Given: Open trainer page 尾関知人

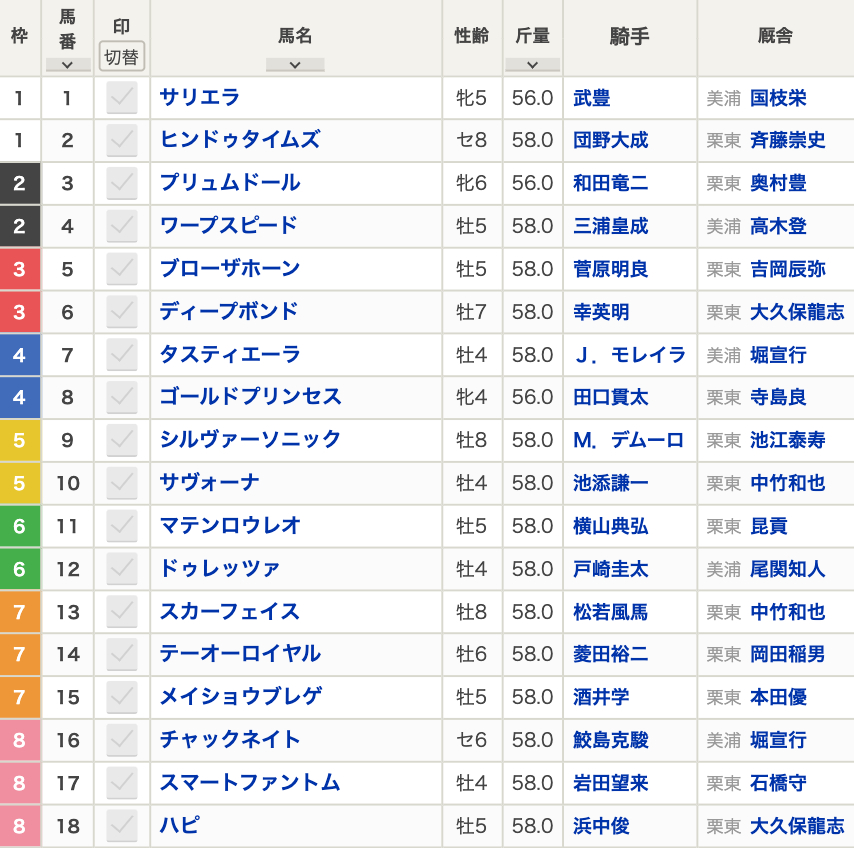Looking at the screenshot, I should (x=788, y=570).
